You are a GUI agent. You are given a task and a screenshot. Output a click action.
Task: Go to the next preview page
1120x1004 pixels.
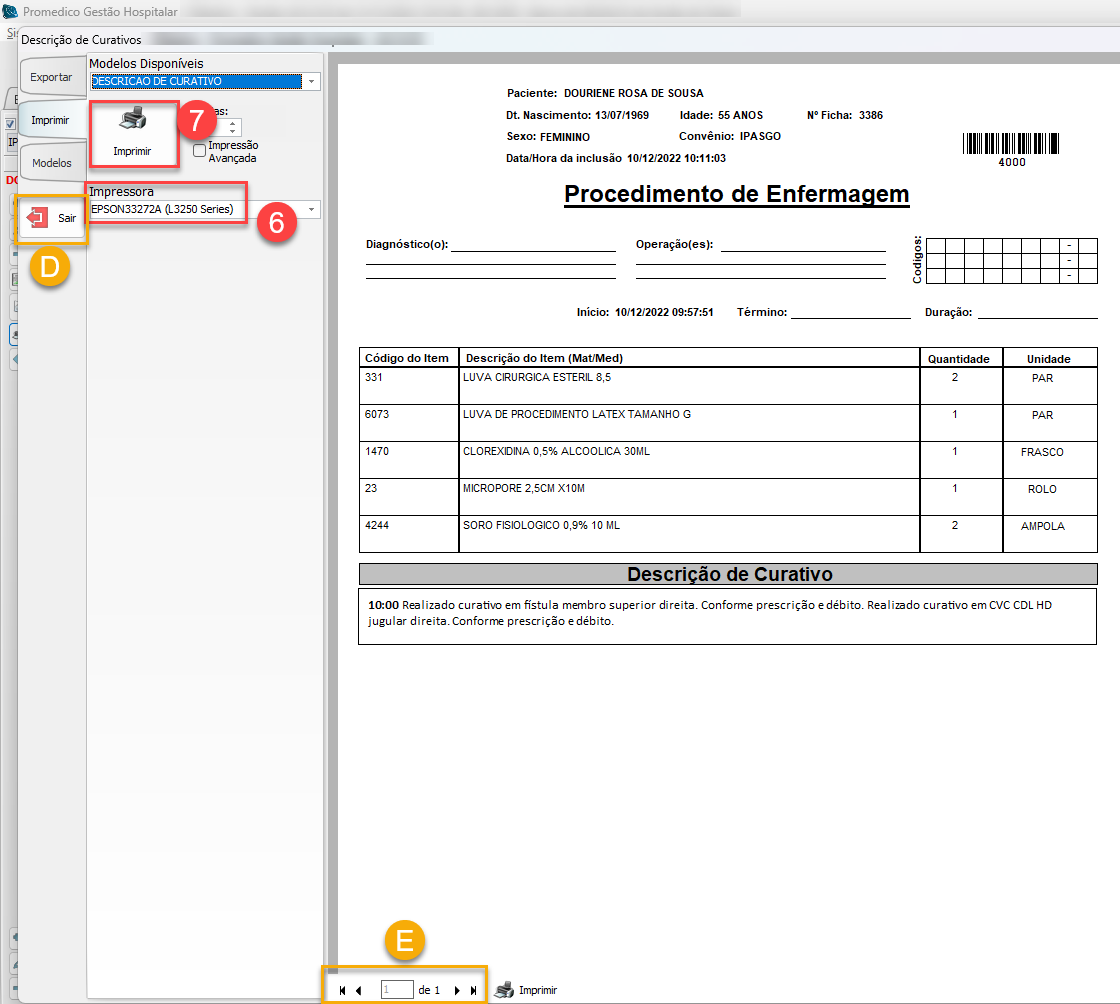(x=457, y=990)
